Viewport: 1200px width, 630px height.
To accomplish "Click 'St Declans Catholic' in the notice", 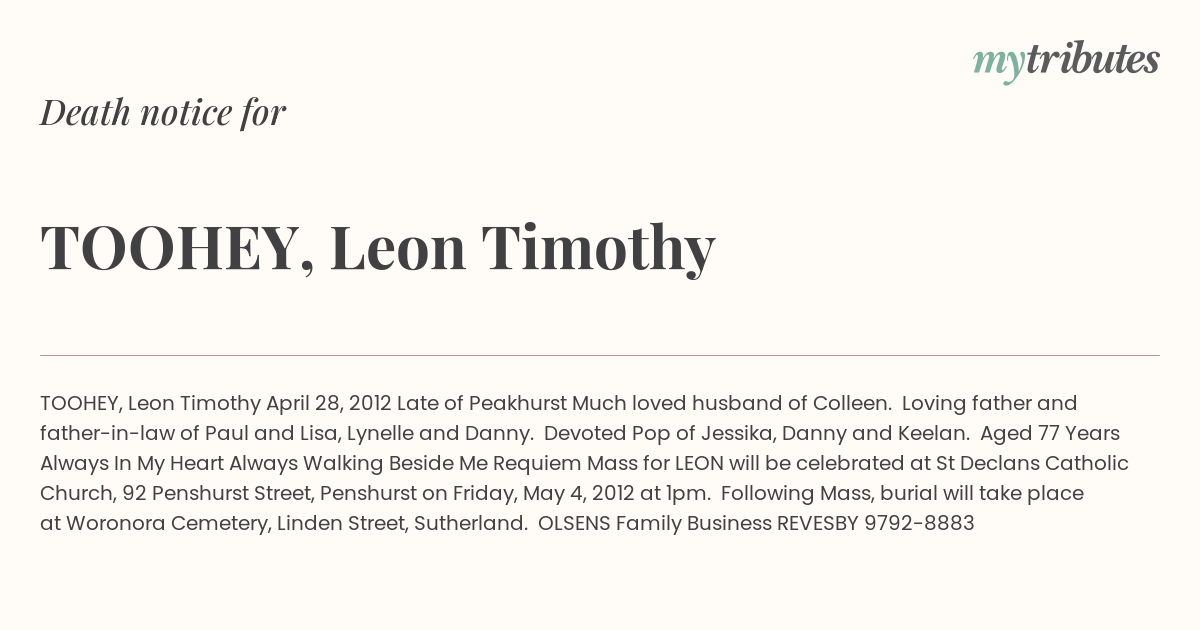I will click(1033, 463).
